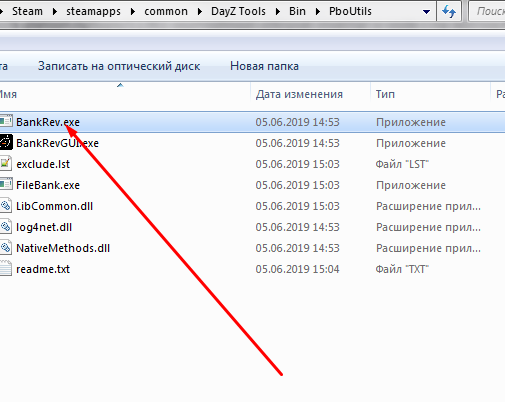Select the BankRevGUI.exe black icon
Viewport: 505px width, 402px height.
[6, 143]
